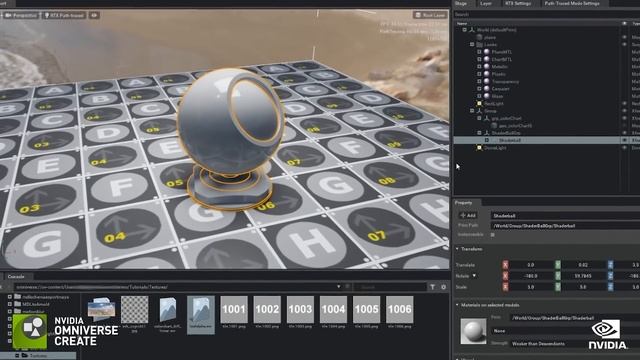The height and width of the screenshot is (360, 640).
Task: Select the Property tab
Action: pos(464,202)
